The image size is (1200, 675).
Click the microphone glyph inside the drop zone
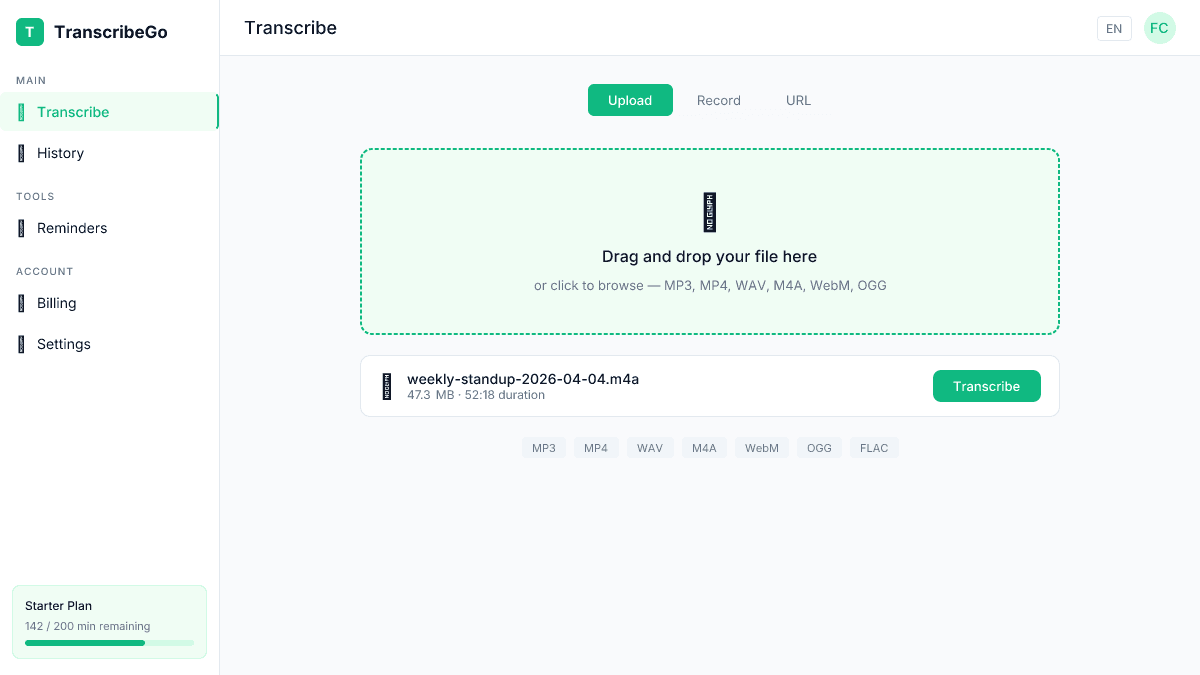point(710,212)
